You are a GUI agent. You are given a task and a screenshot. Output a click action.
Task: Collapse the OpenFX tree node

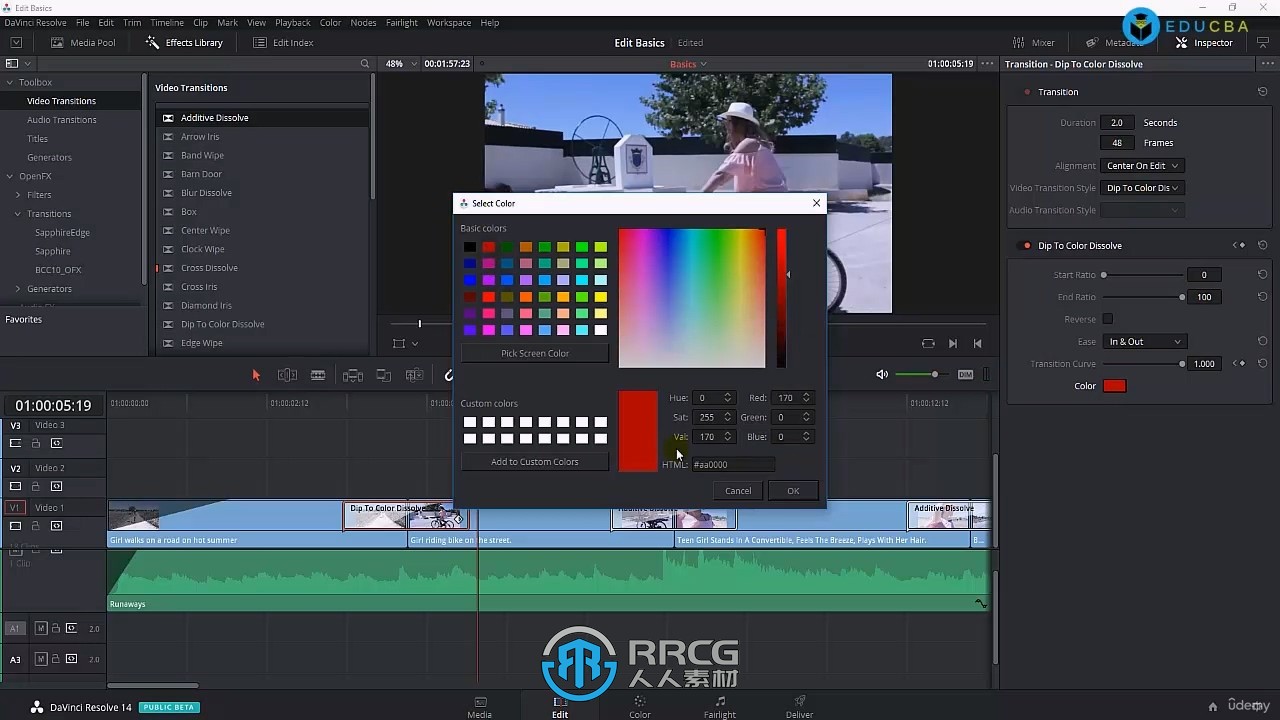[x=10, y=176]
